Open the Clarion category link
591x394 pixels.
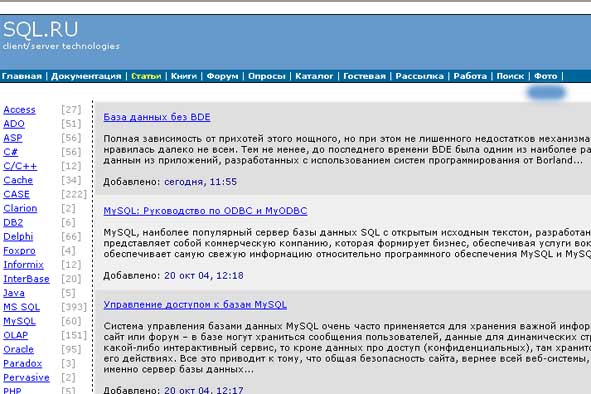(20, 208)
